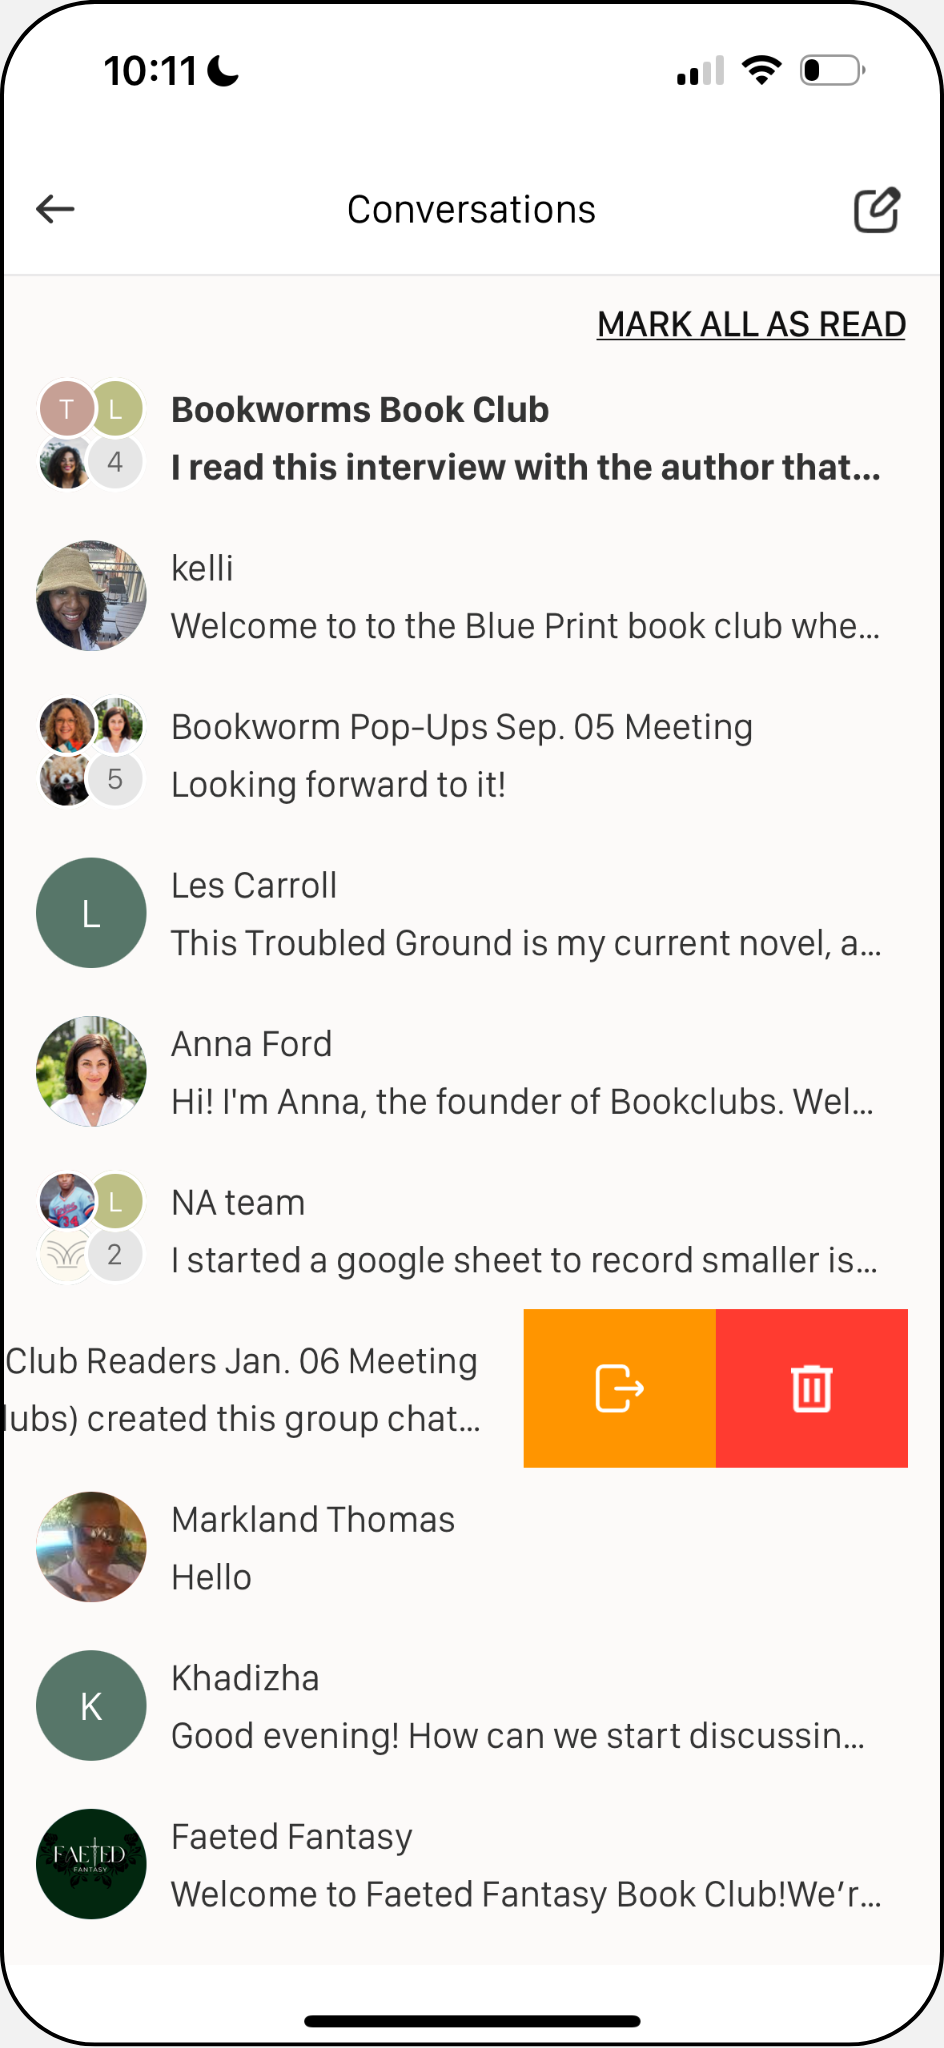Tap the NA team group avatar cluster

(x=91, y=1228)
